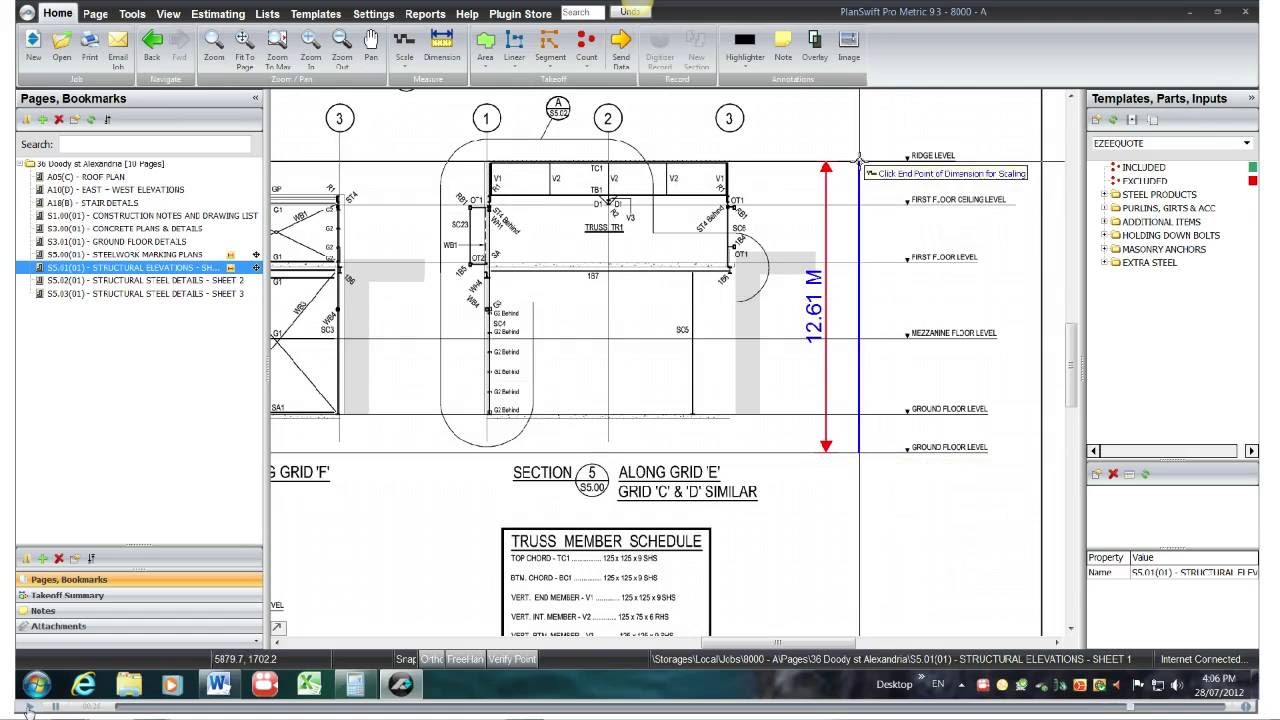Expand the STEEL PRODUCTS folder

click(x=1104, y=194)
